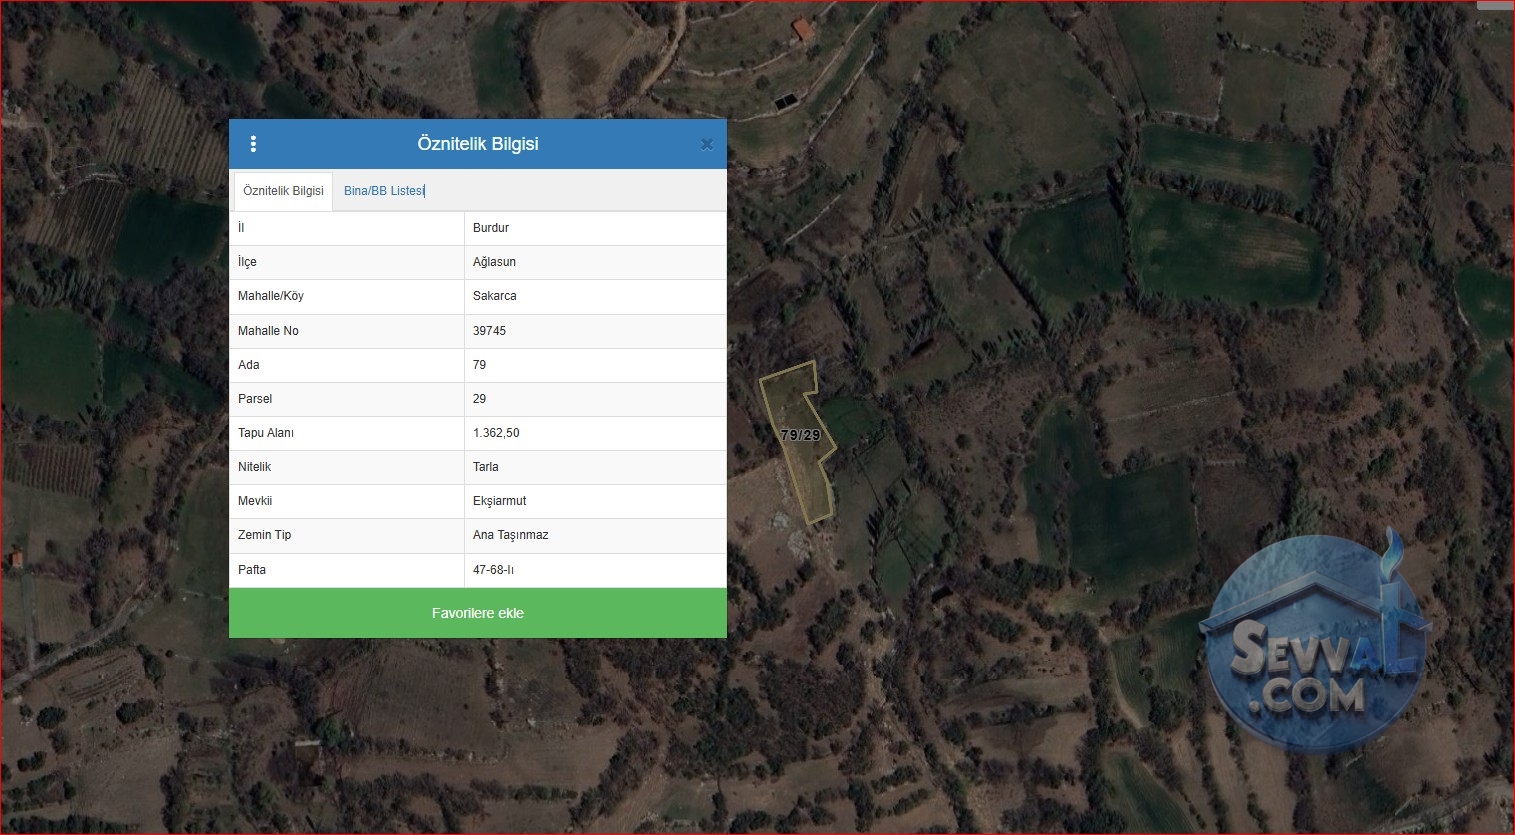Click the Mahalle No value 39745
Viewport: 1515px width, 835px height.
[490, 331]
